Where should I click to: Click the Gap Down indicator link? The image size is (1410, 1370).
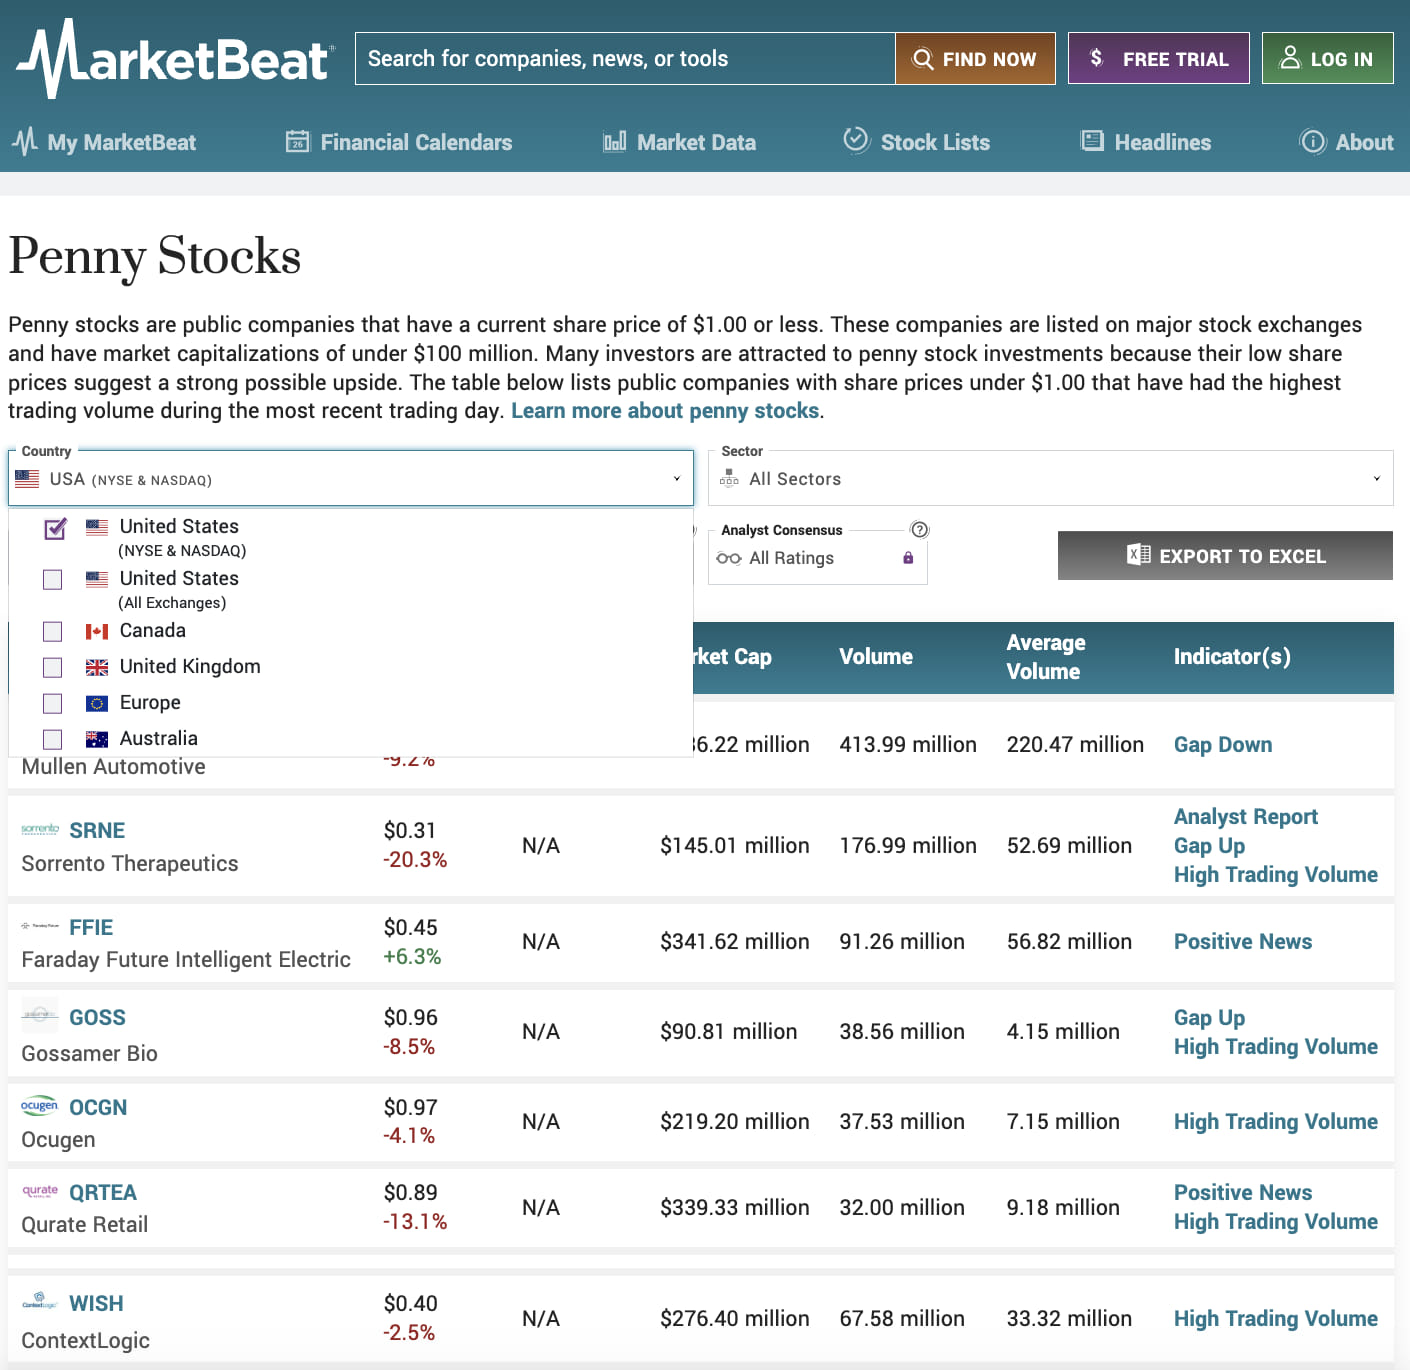point(1223,744)
